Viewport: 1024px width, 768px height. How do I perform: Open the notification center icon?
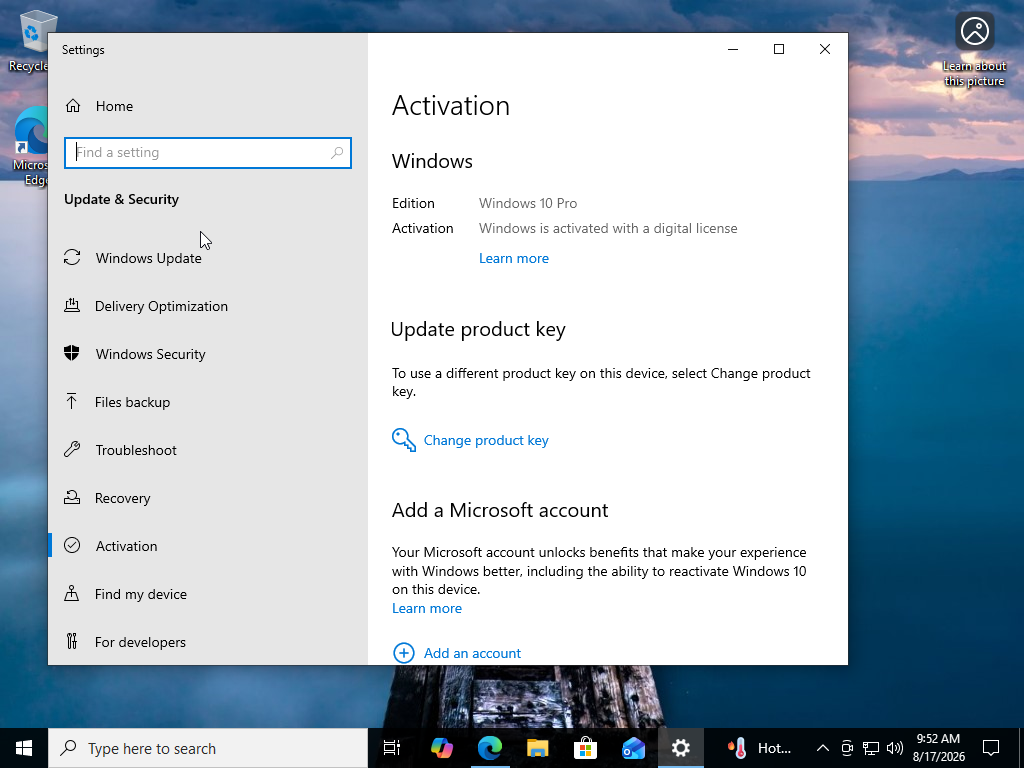[991, 748]
